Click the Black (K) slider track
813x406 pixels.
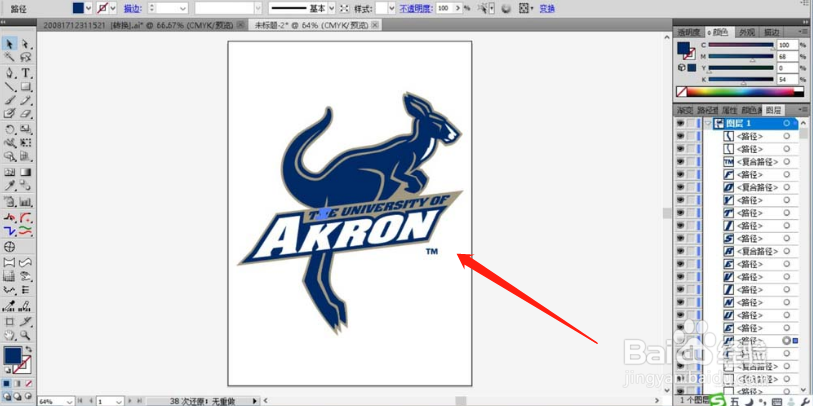click(x=740, y=79)
